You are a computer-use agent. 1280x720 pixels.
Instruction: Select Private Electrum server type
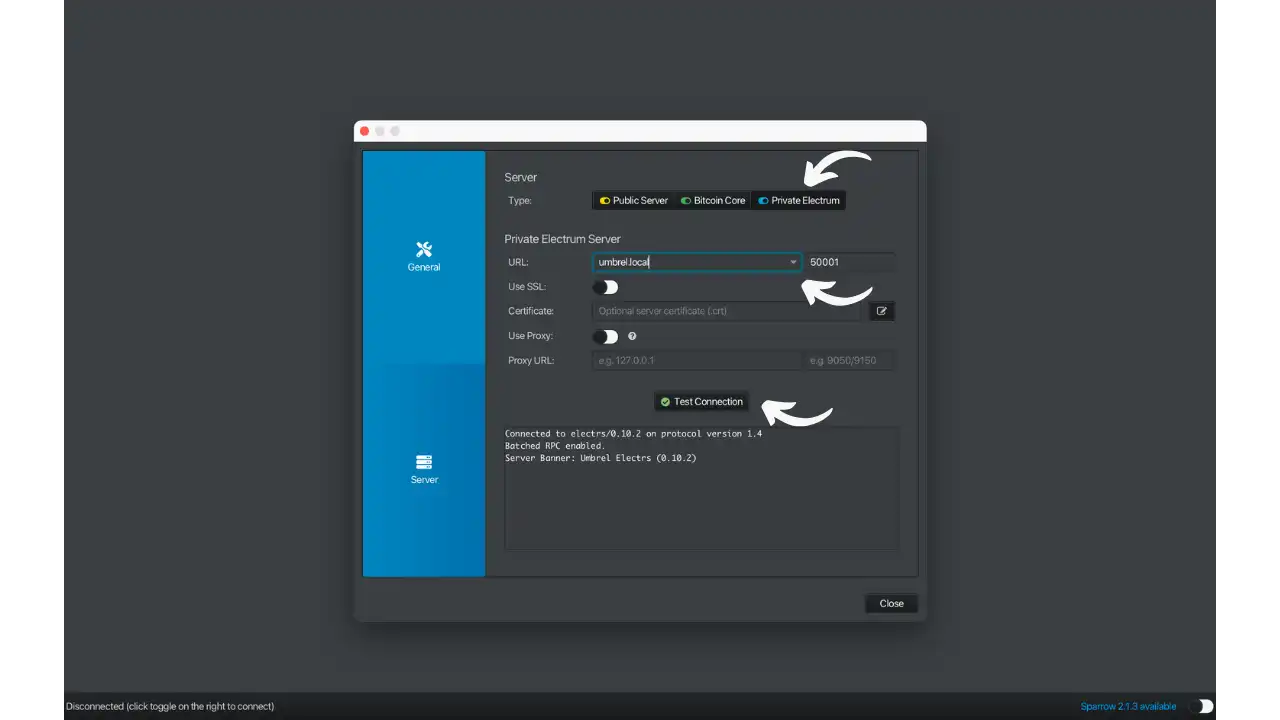[798, 200]
